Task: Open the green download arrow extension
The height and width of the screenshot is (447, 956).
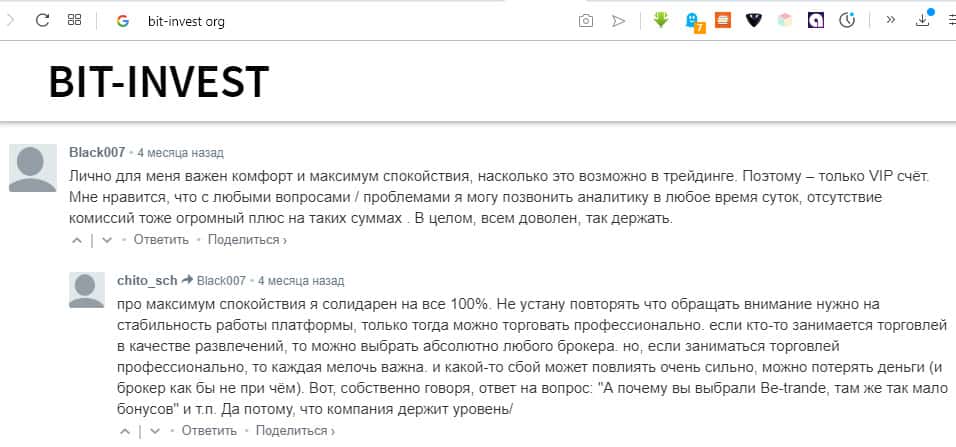Action: coord(661,20)
